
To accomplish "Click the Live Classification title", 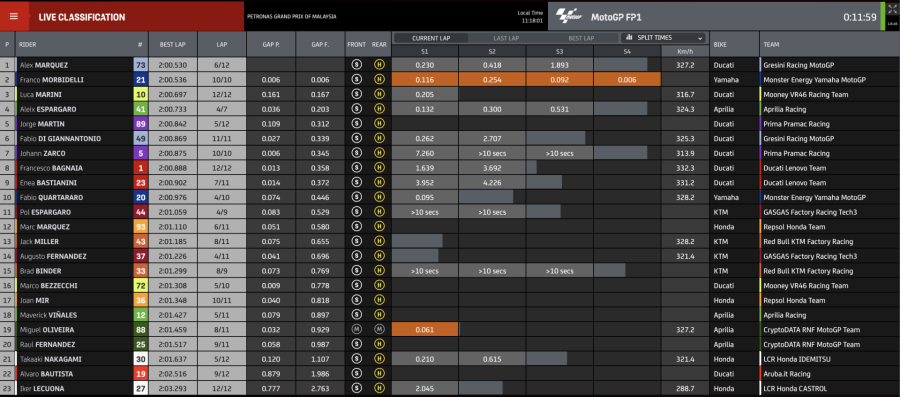I will 82,17.
